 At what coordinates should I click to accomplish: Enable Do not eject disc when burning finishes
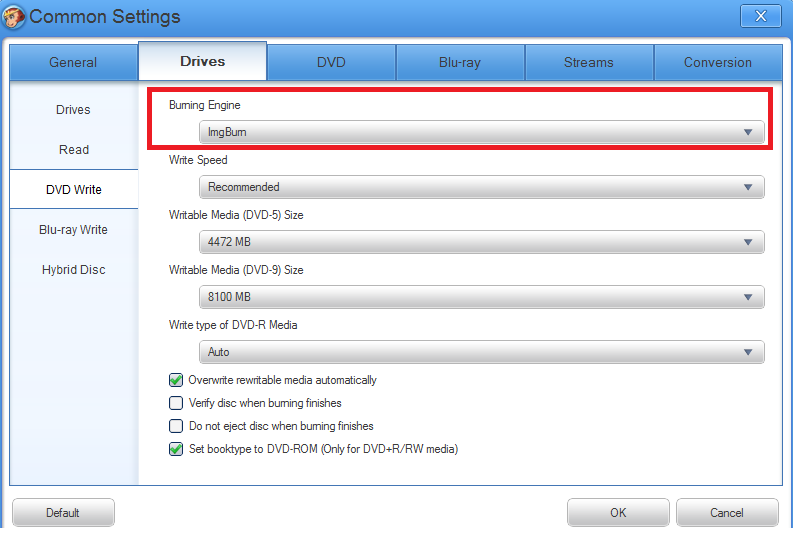(176, 426)
